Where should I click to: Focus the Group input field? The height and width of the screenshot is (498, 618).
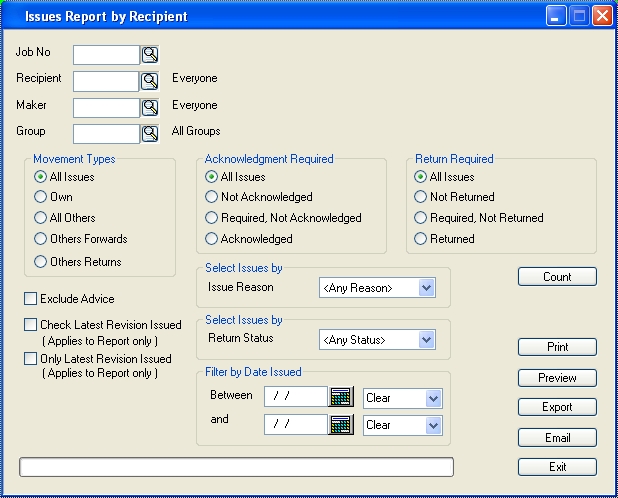(x=106, y=134)
